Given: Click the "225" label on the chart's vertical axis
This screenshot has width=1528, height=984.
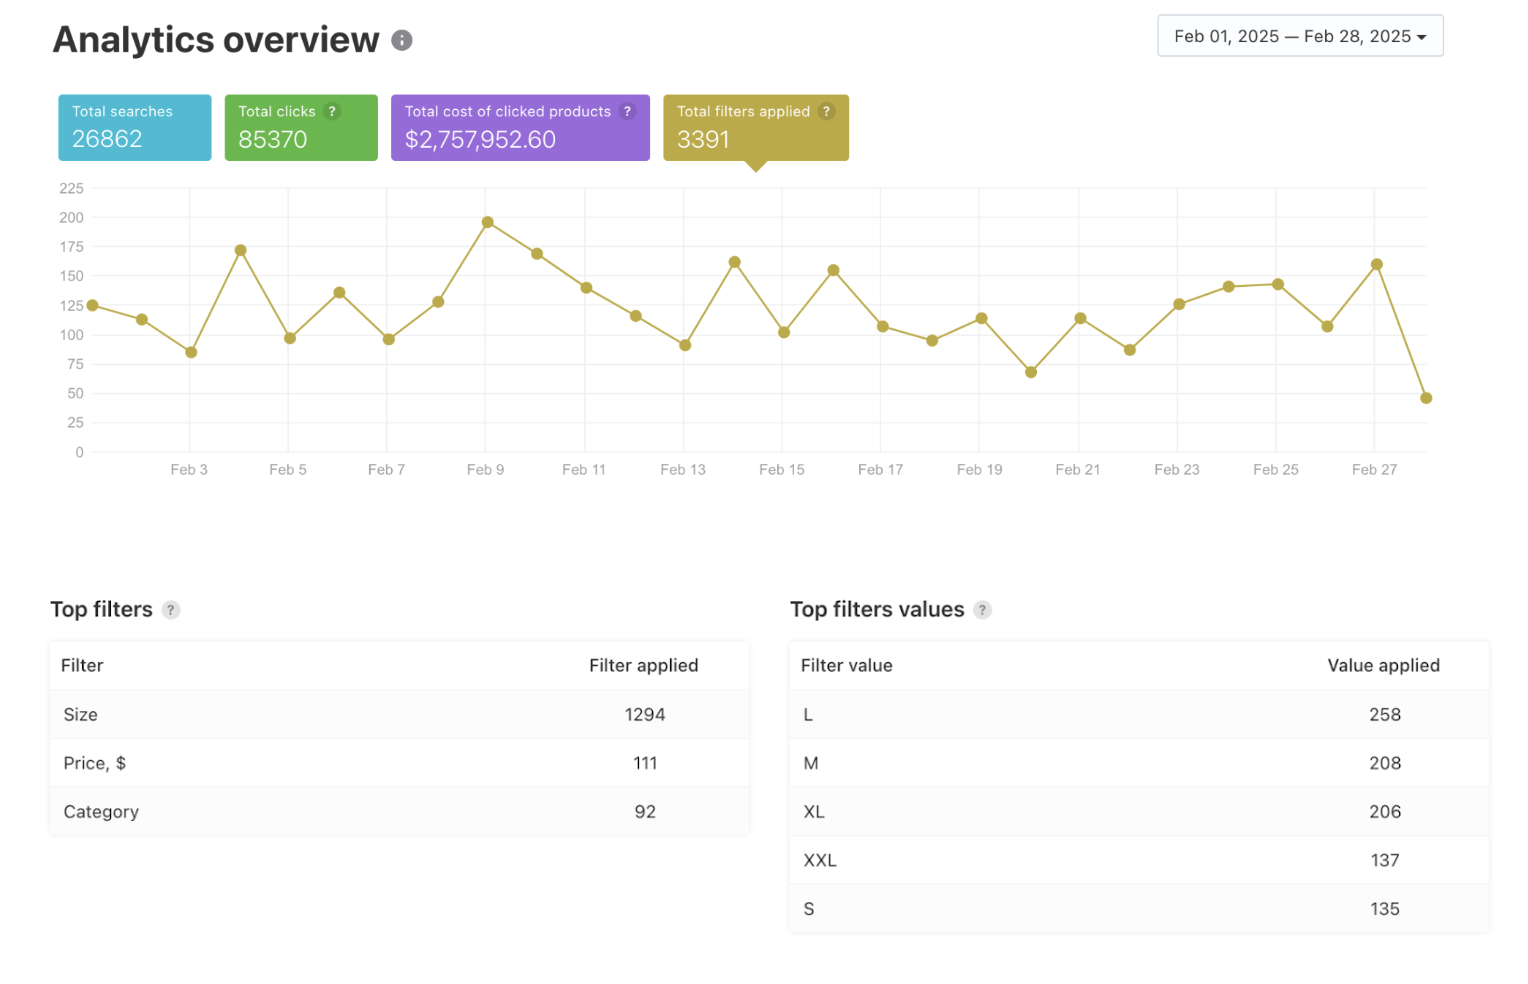Looking at the screenshot, I should tap(72, 188).
